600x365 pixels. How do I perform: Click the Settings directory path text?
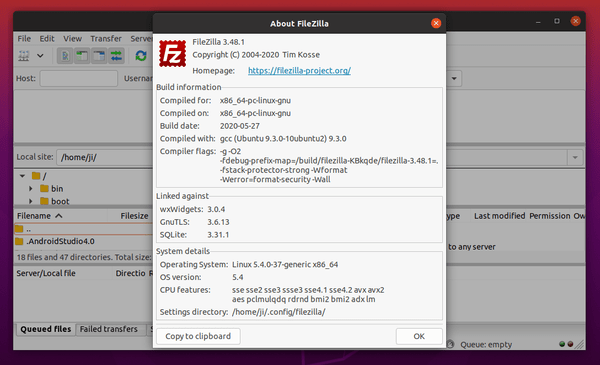pos(279,312)
